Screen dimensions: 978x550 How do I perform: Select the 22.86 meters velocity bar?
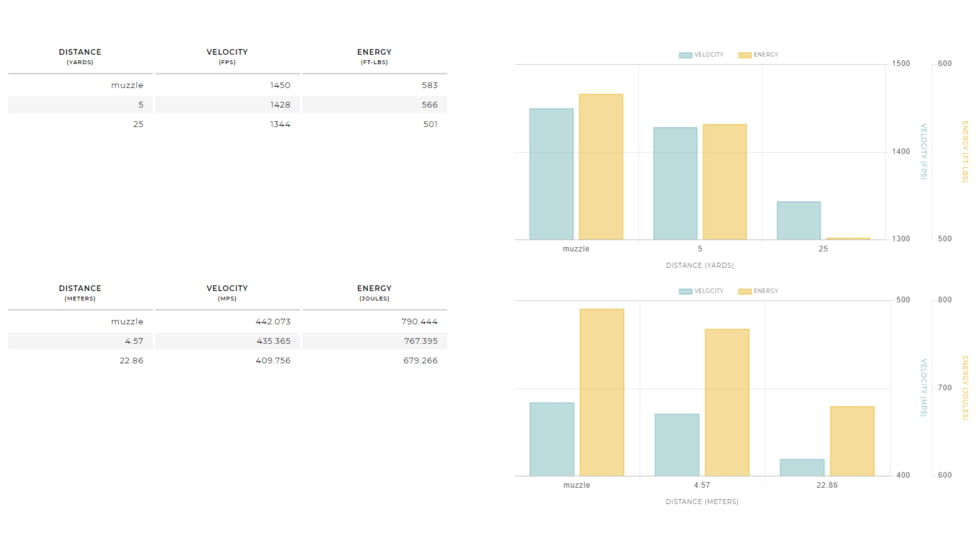802,467
